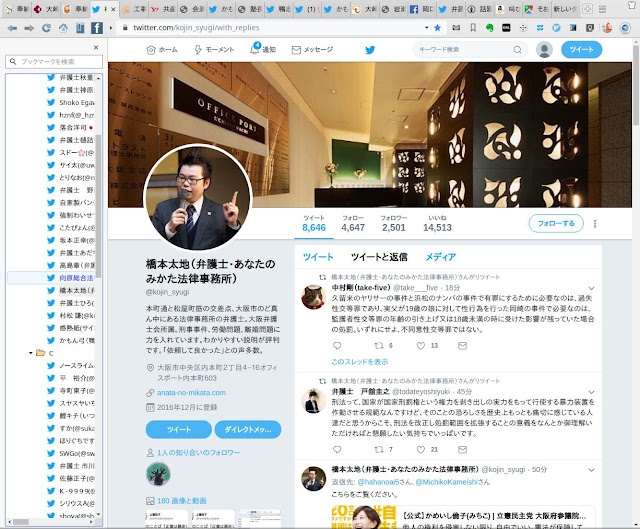The width and height of the screenshot is (640, 529).
Task: Open the messages envelope メッセージ
Action: (x=312, y=50)
